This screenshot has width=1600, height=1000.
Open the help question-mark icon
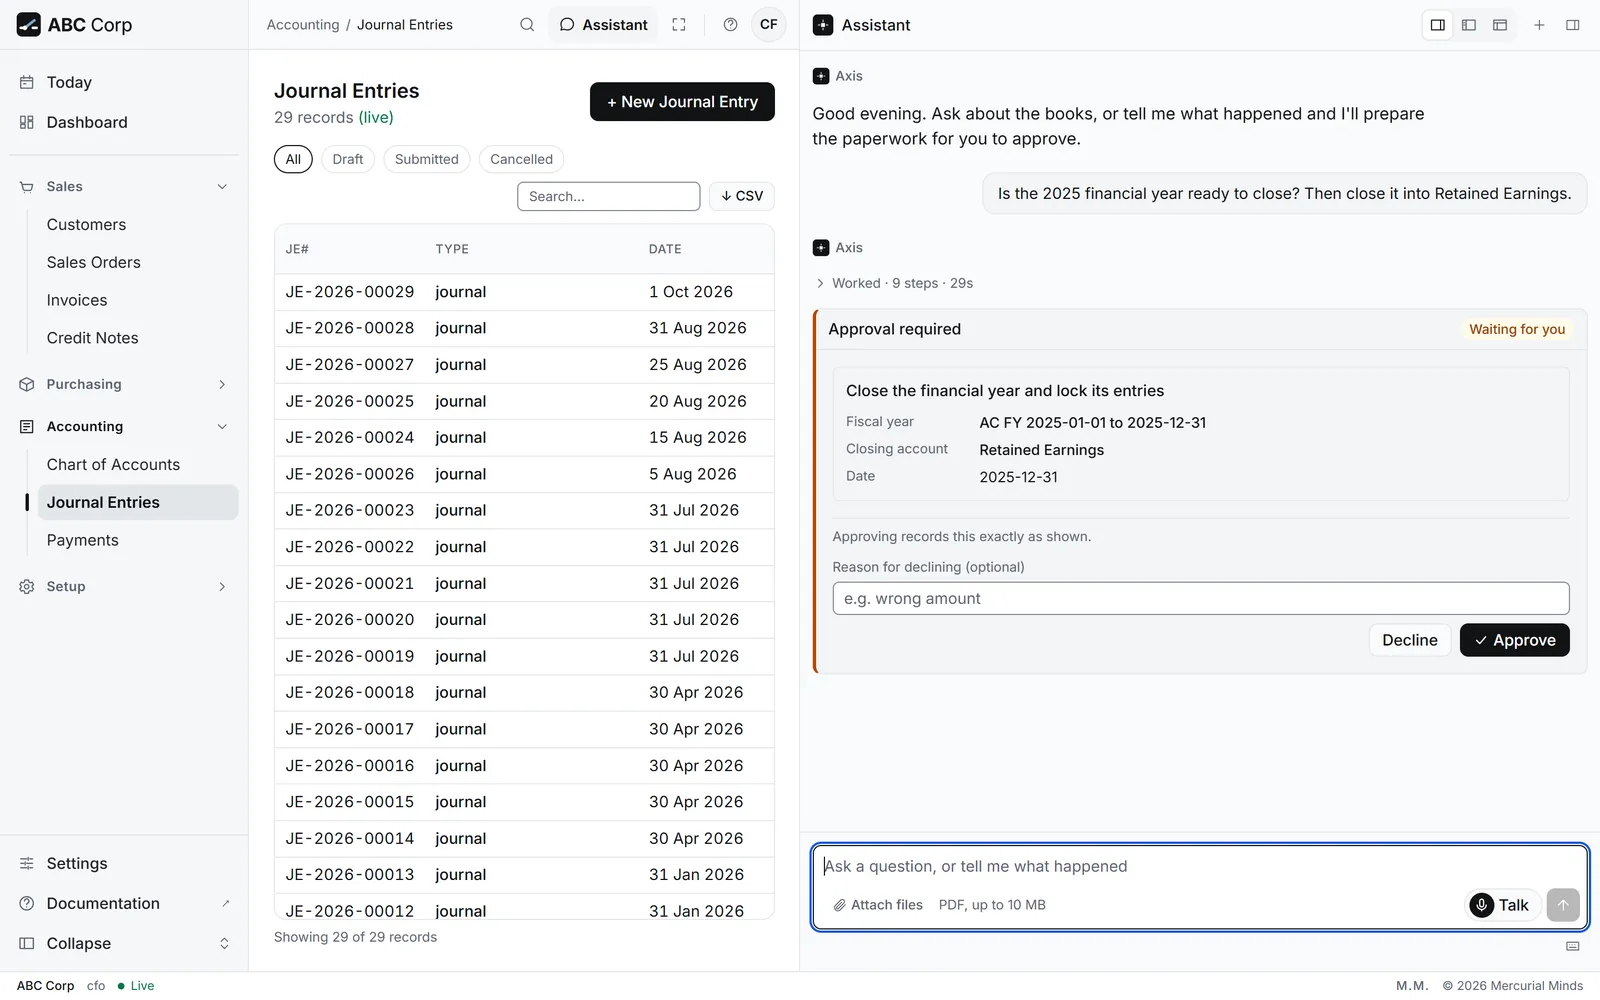pos(730,25)
